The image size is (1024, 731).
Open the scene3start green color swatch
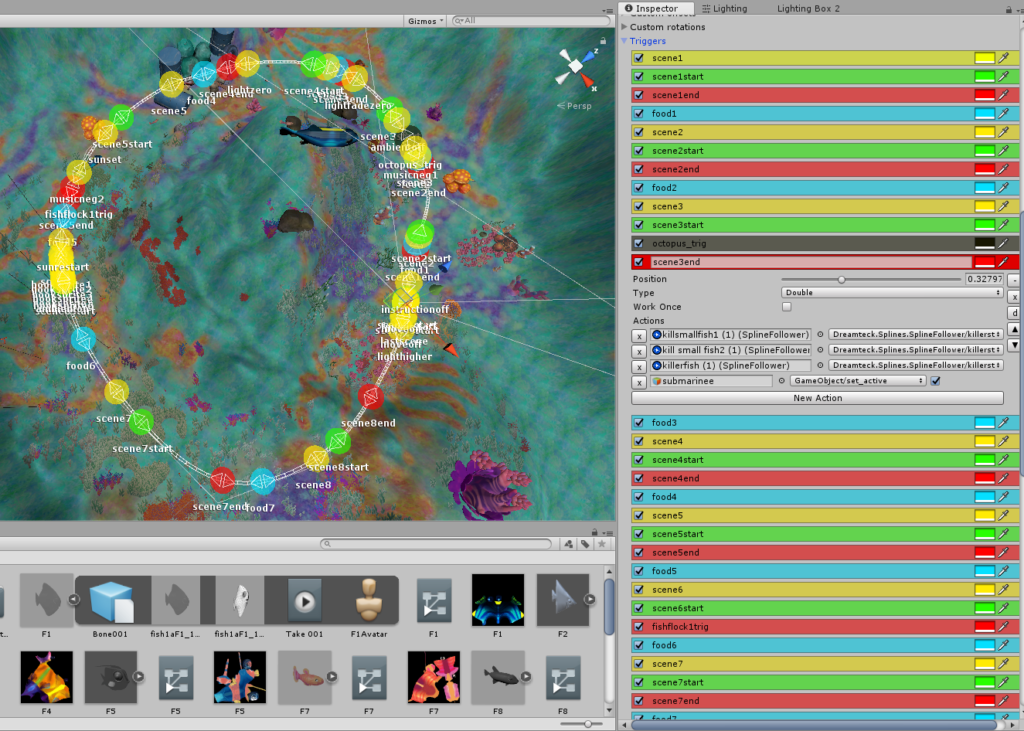pos(984,225)
